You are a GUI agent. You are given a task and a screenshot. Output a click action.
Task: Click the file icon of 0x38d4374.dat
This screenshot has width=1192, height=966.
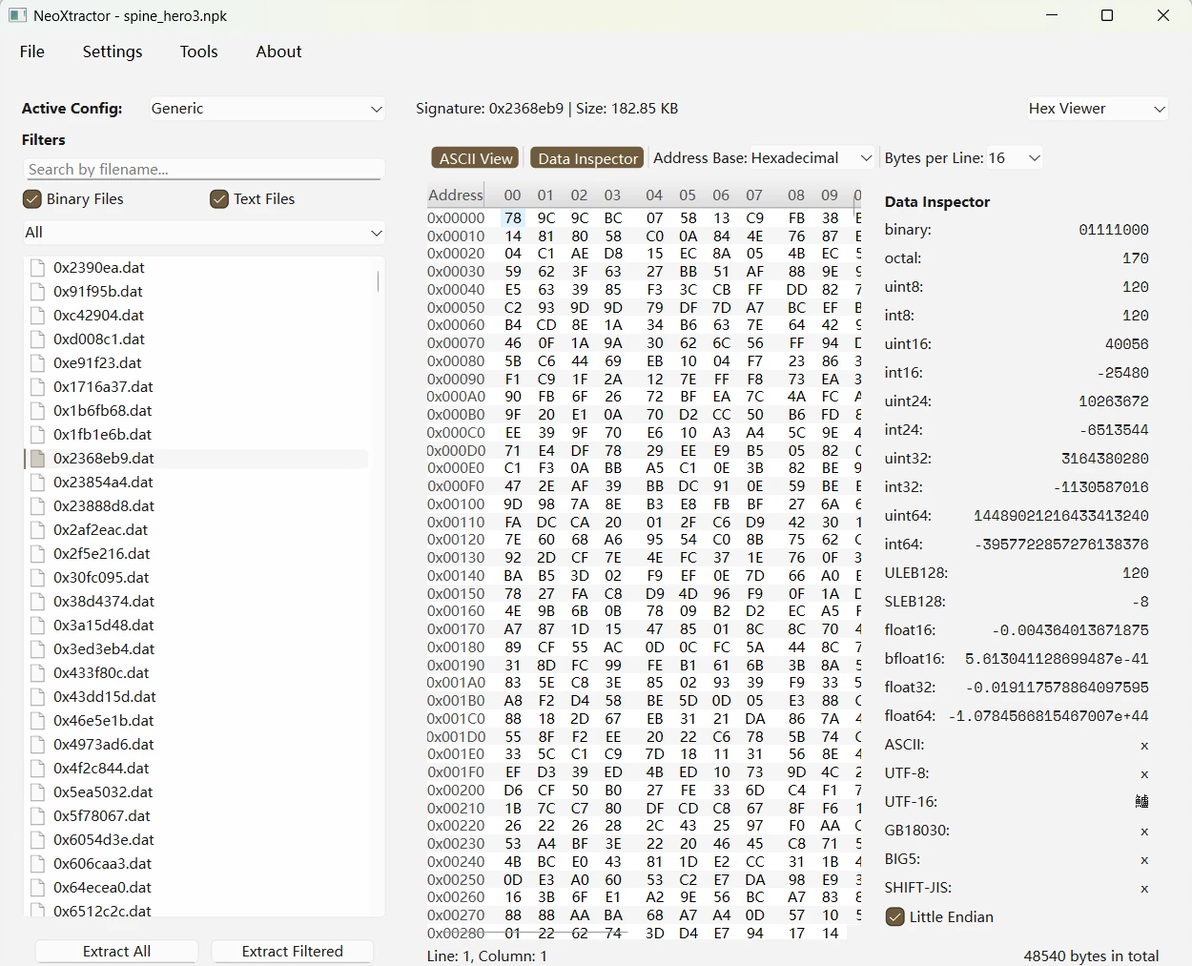pos(37,601)
